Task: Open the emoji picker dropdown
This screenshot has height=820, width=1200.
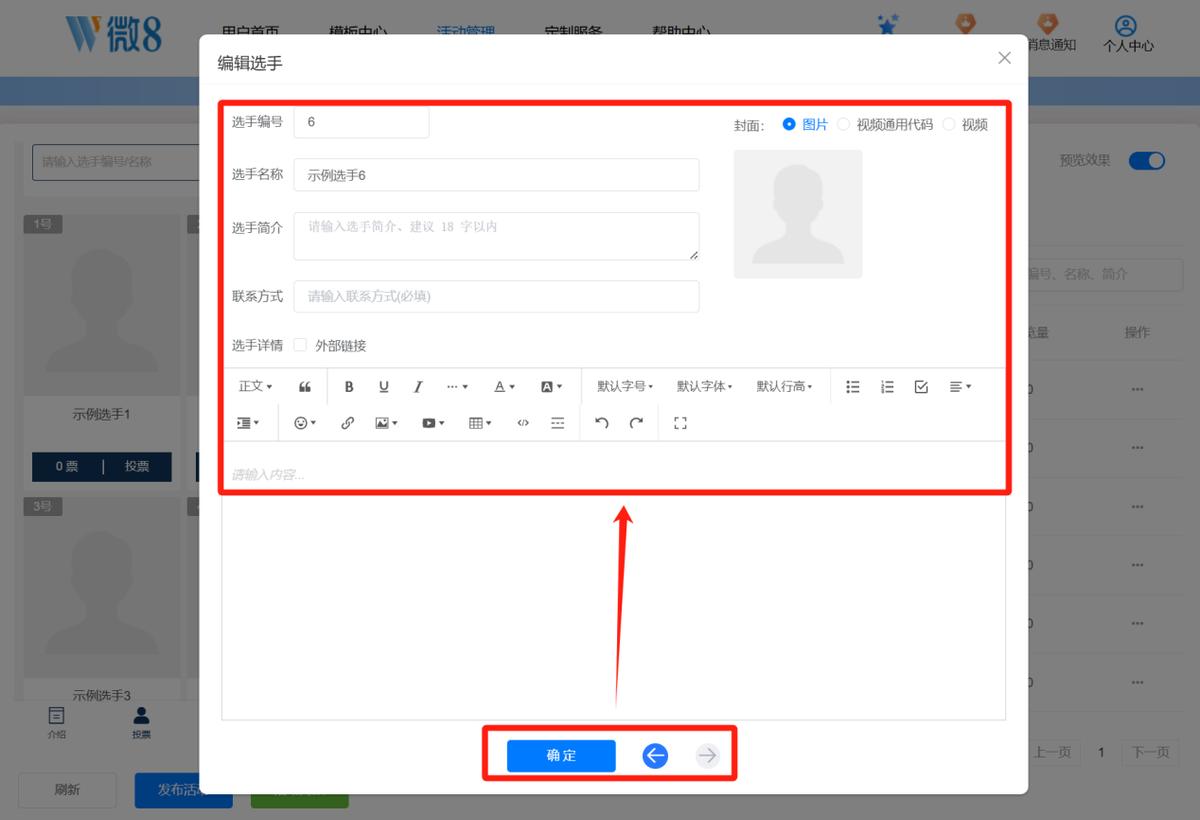Action: (304, 423)
